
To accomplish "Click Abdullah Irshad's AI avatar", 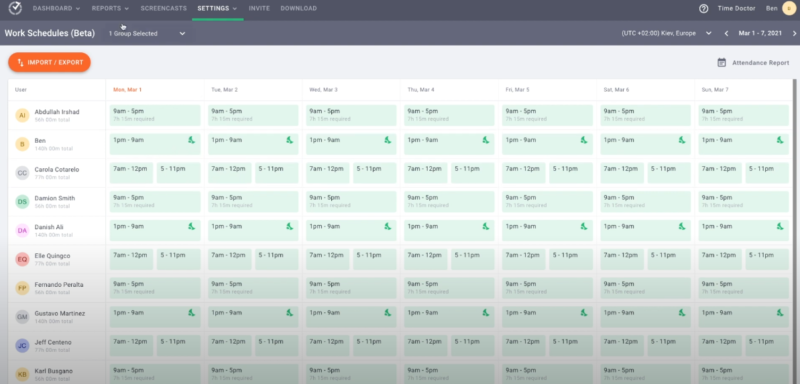I will coord(22,115).
